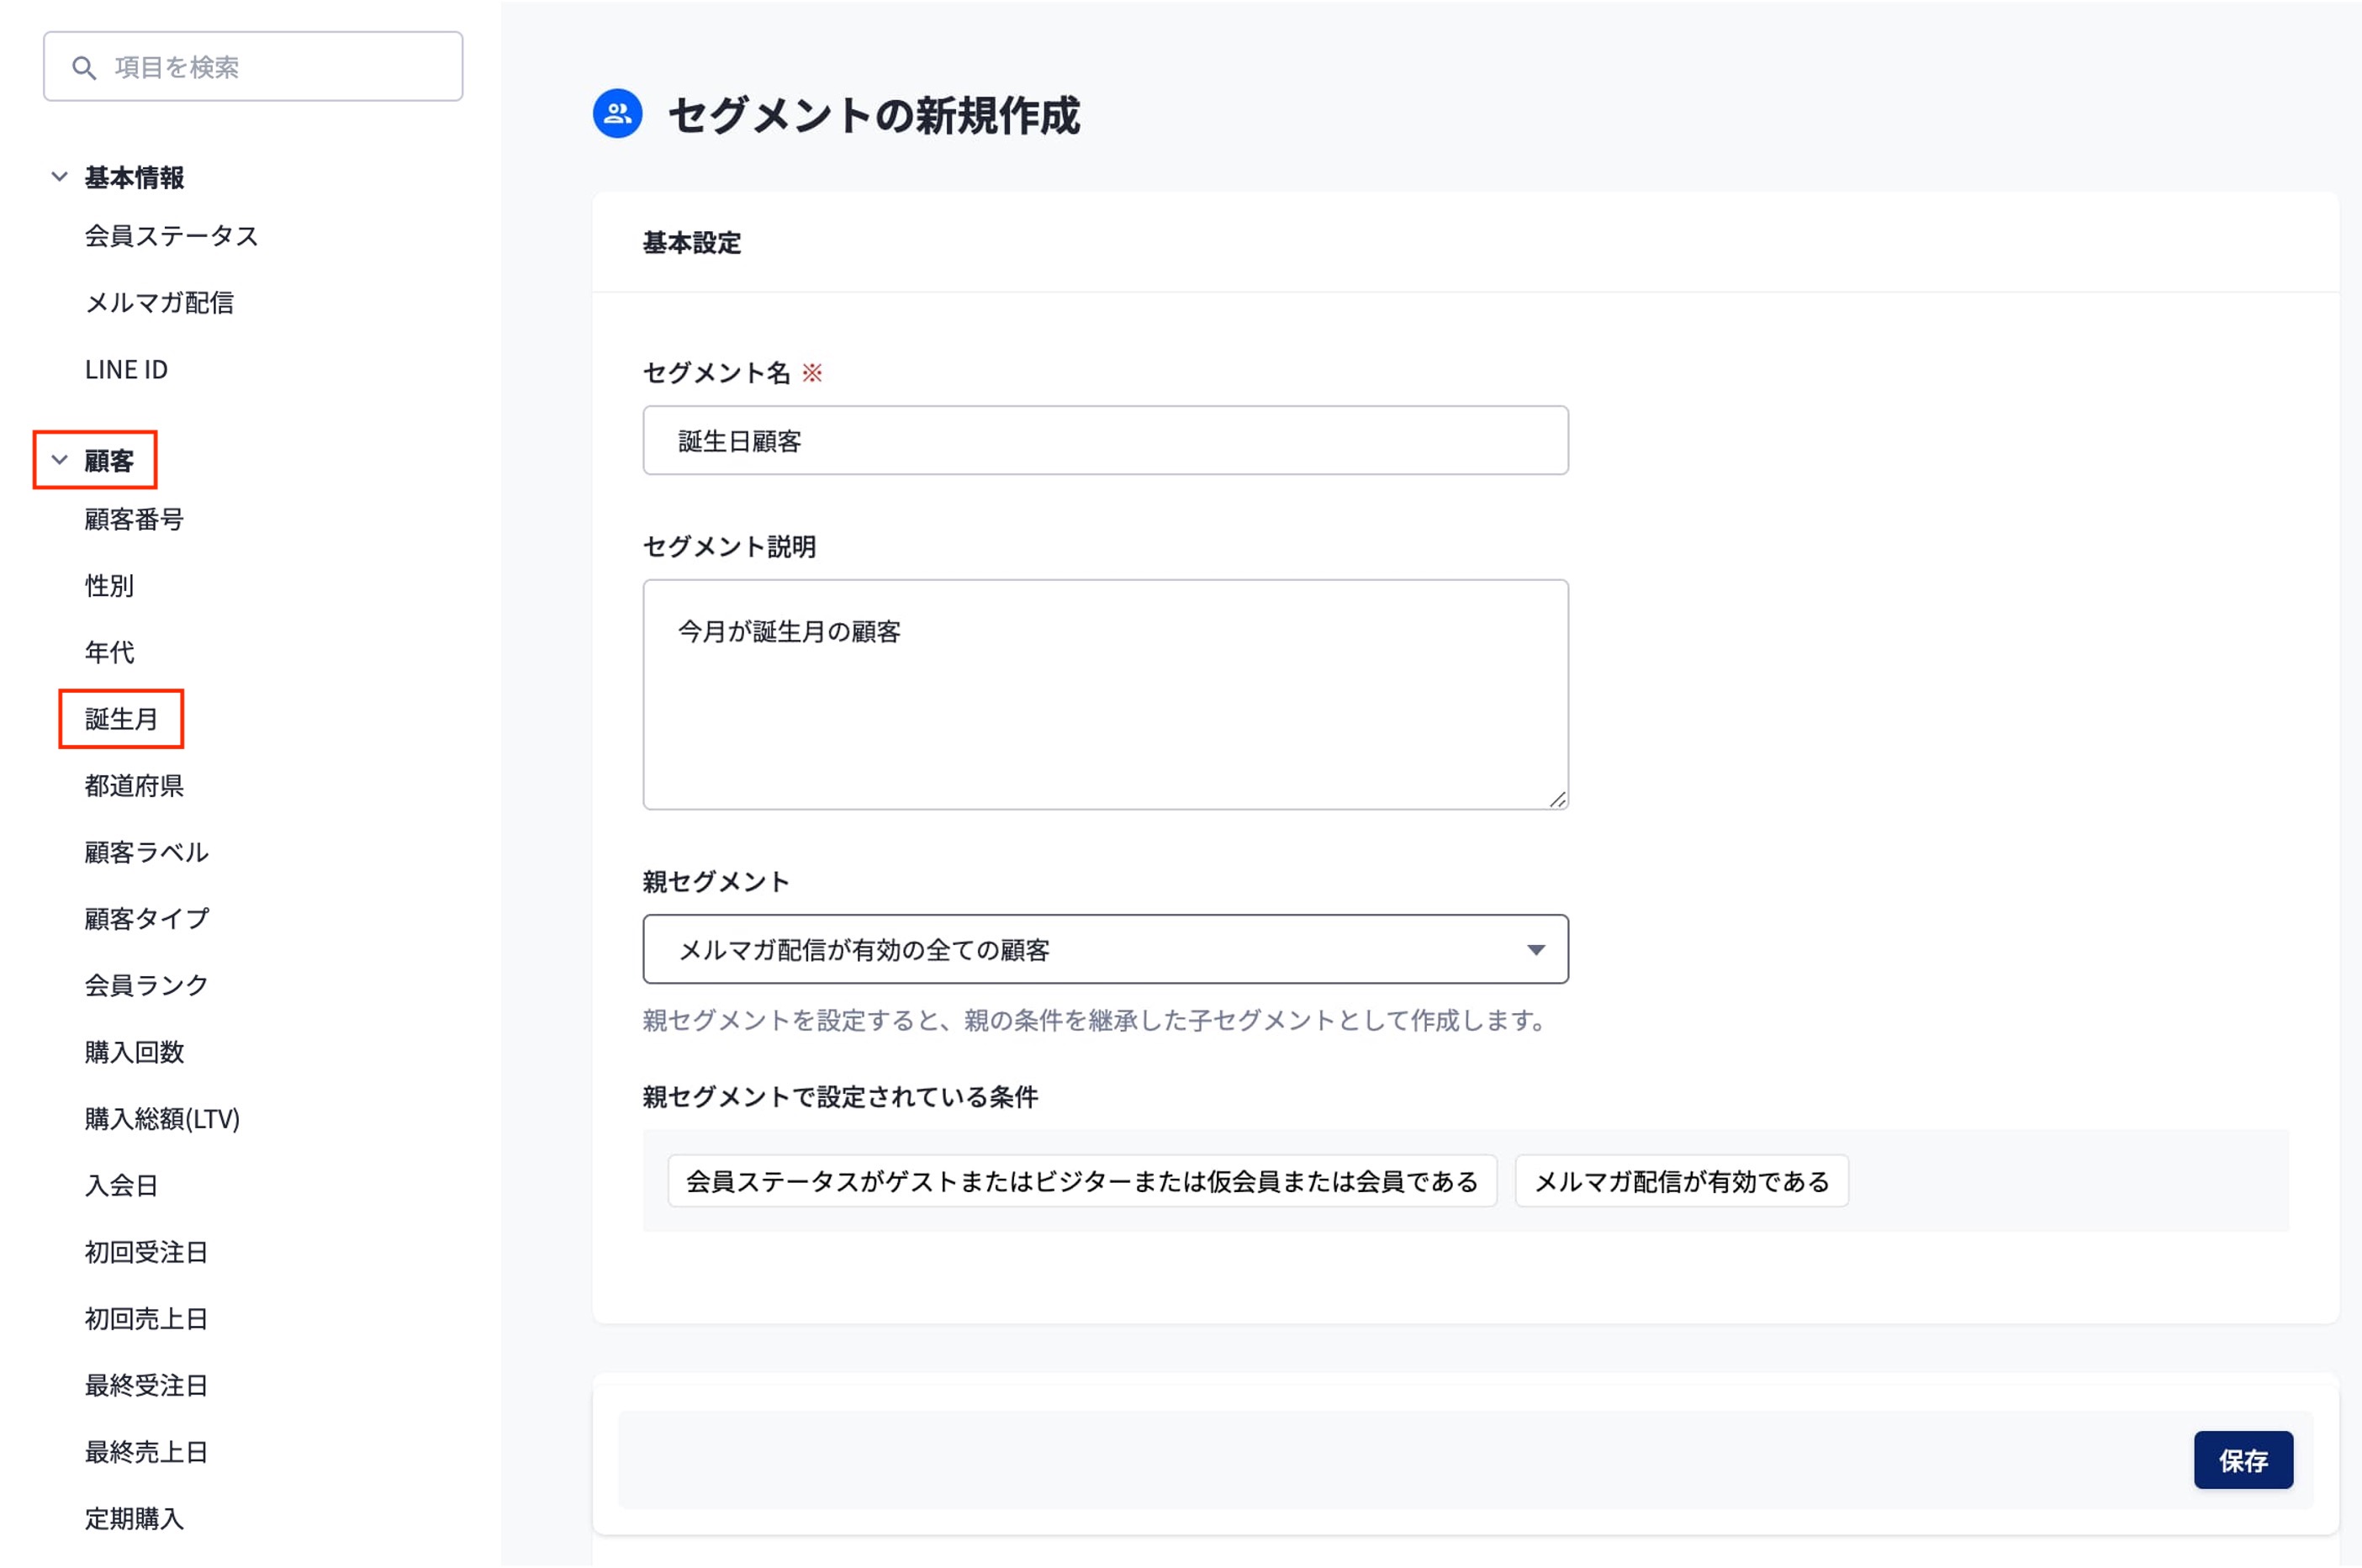Choose 購入総額(LTV) condition item
Image resolution: width=2362 pixels, height=1568 pixels.
(x=162, y=1119)
